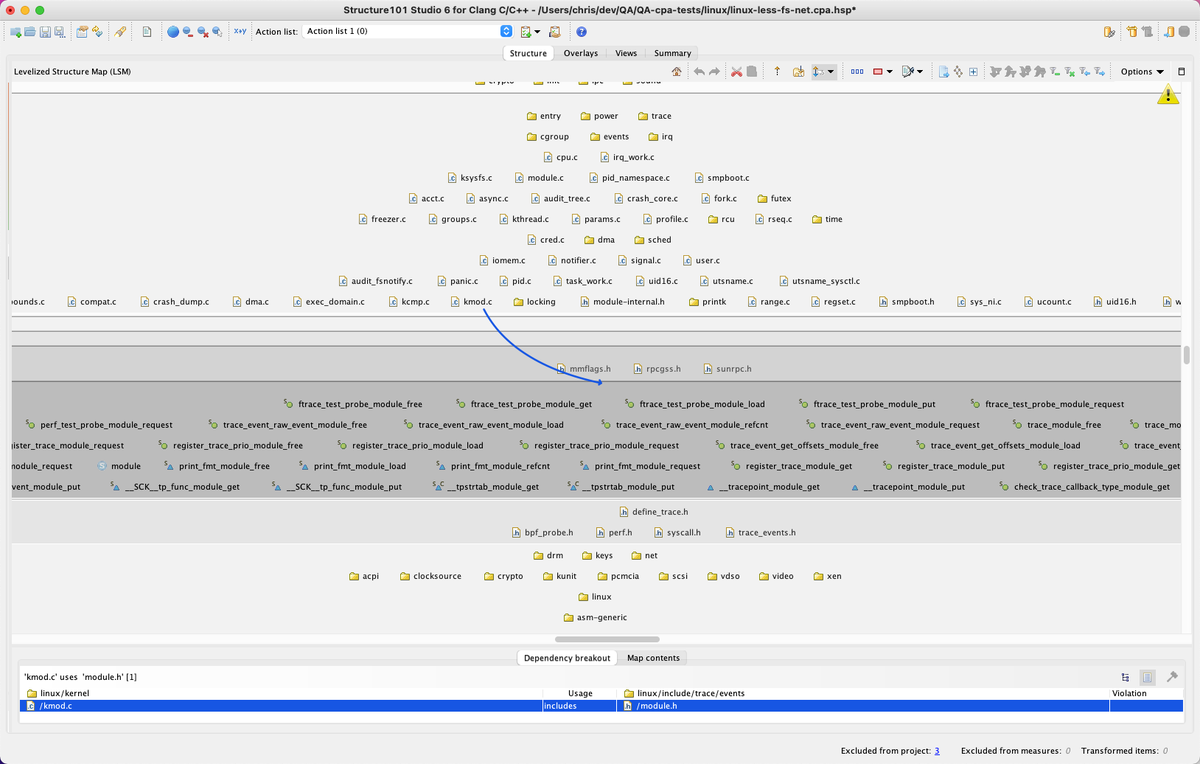This screenshot has height=764, width=1200.
Task: Open the Summary tab
Action: pyautogui.click(x=672, y=53)
